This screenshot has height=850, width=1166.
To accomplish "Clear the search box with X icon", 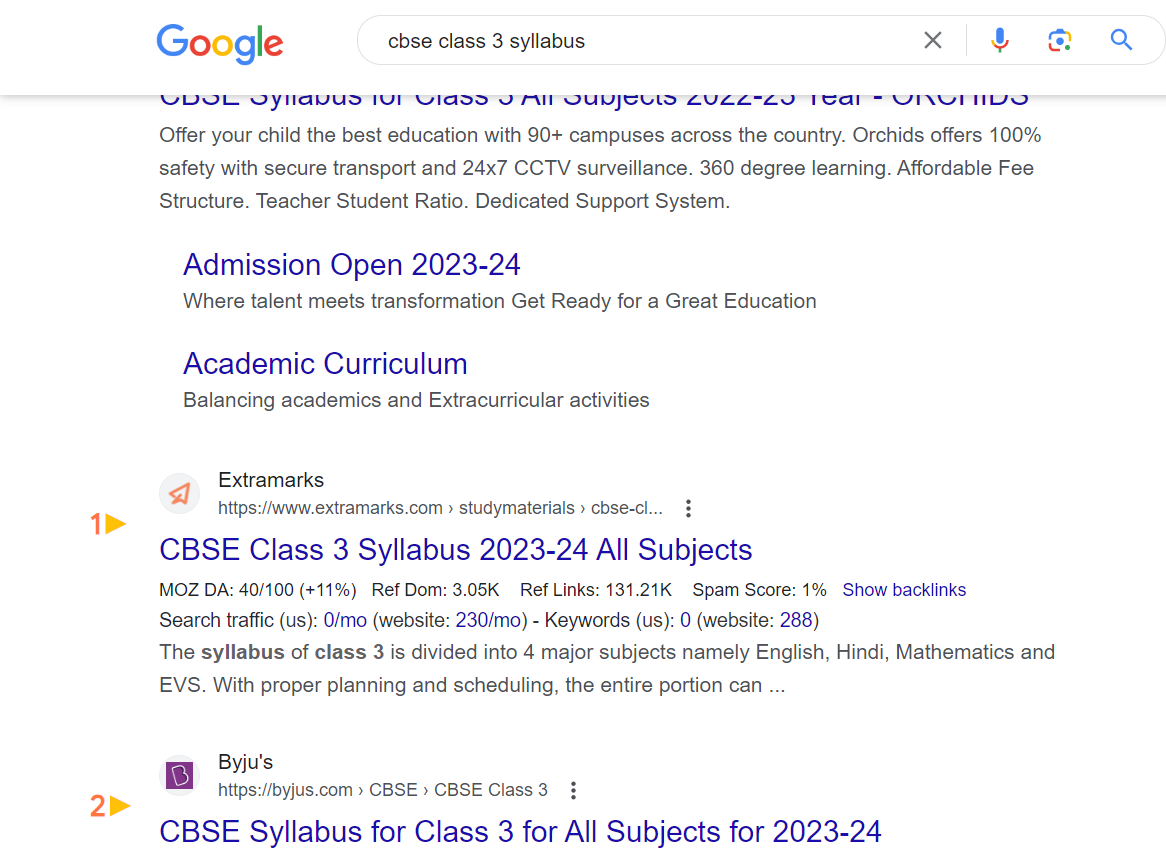I will (933, 40).
